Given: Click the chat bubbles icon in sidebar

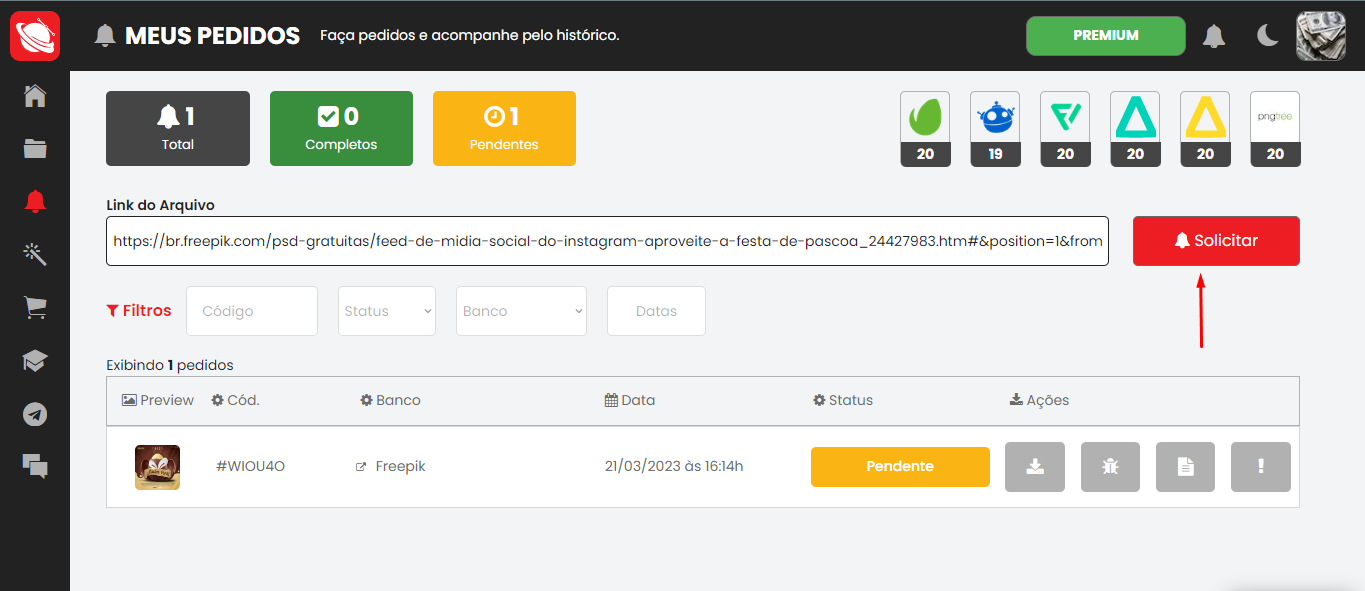Looking at the screenshot, I should (35, 465).
